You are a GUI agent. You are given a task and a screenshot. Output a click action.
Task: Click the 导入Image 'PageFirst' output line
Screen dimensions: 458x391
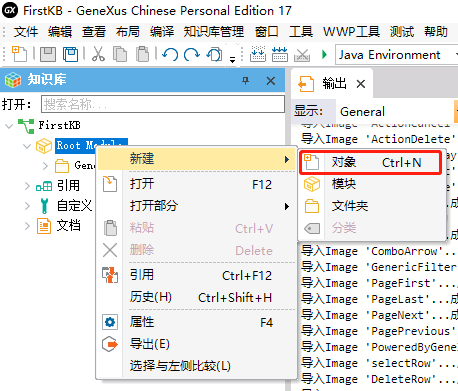[x=379, y=283]
